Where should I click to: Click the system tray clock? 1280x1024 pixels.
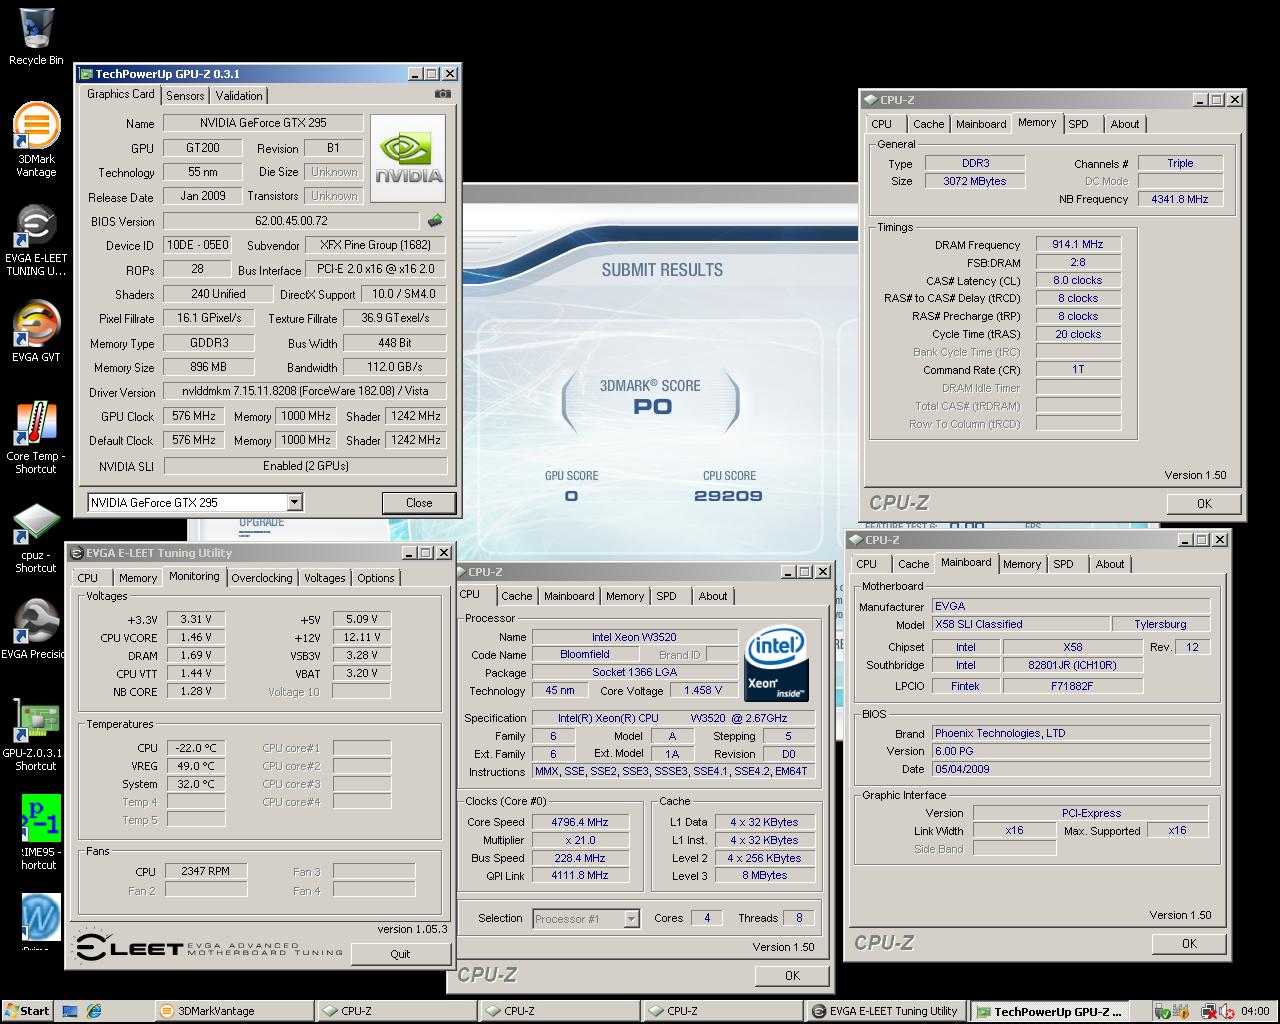1255,1011
